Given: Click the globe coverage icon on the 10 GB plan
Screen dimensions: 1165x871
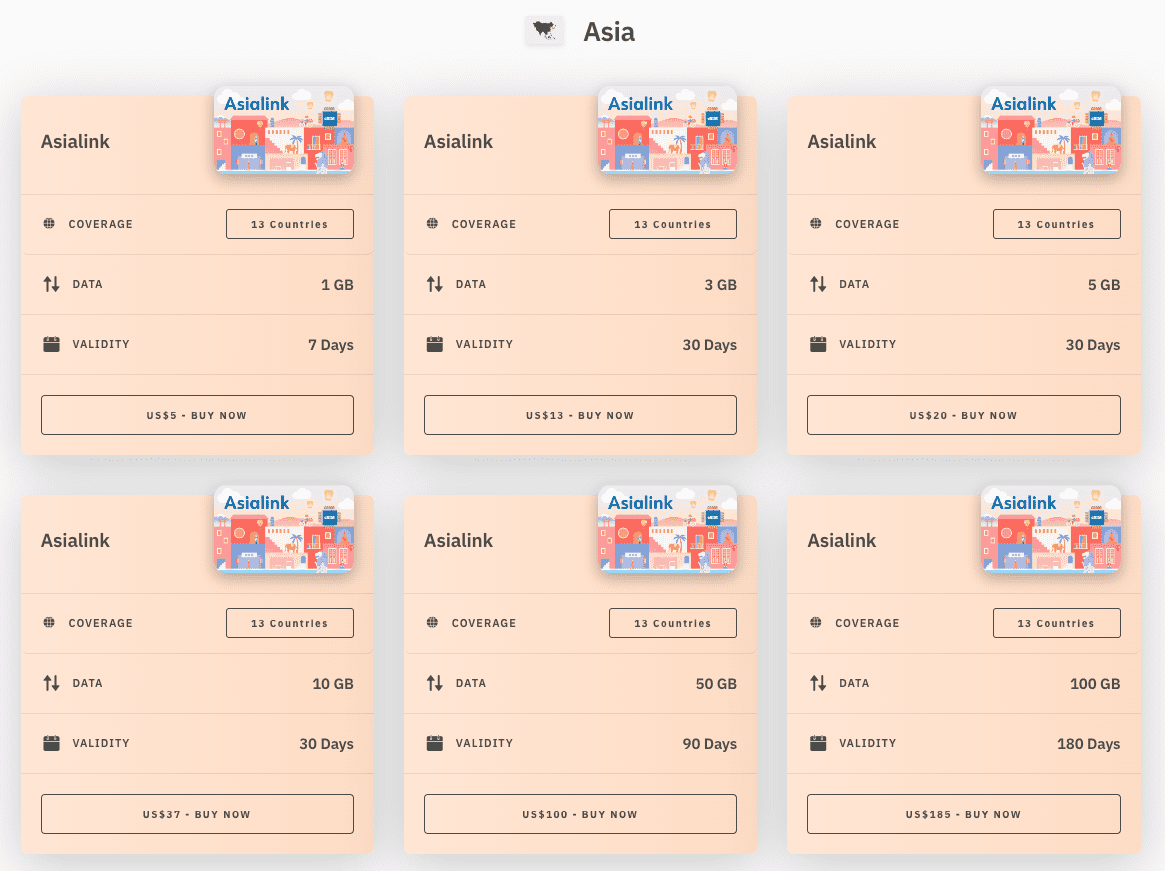Looking at the screenshot, I should [48, 623].
